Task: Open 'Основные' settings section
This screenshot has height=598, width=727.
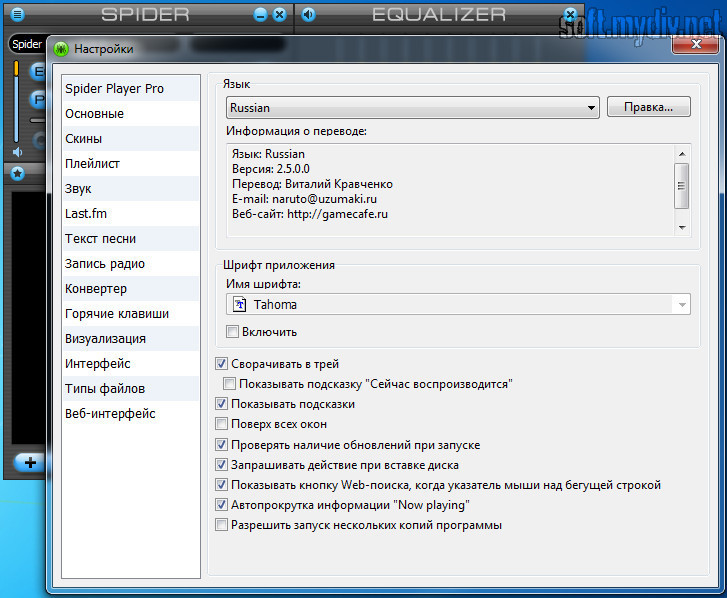Action: pos(131,114)
